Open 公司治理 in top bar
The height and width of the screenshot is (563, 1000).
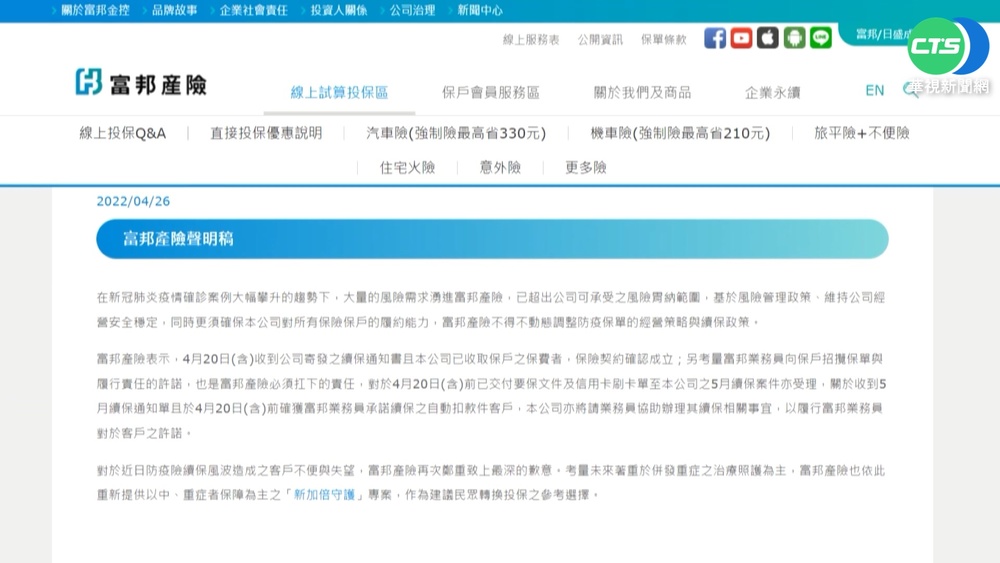coord(412,10)
